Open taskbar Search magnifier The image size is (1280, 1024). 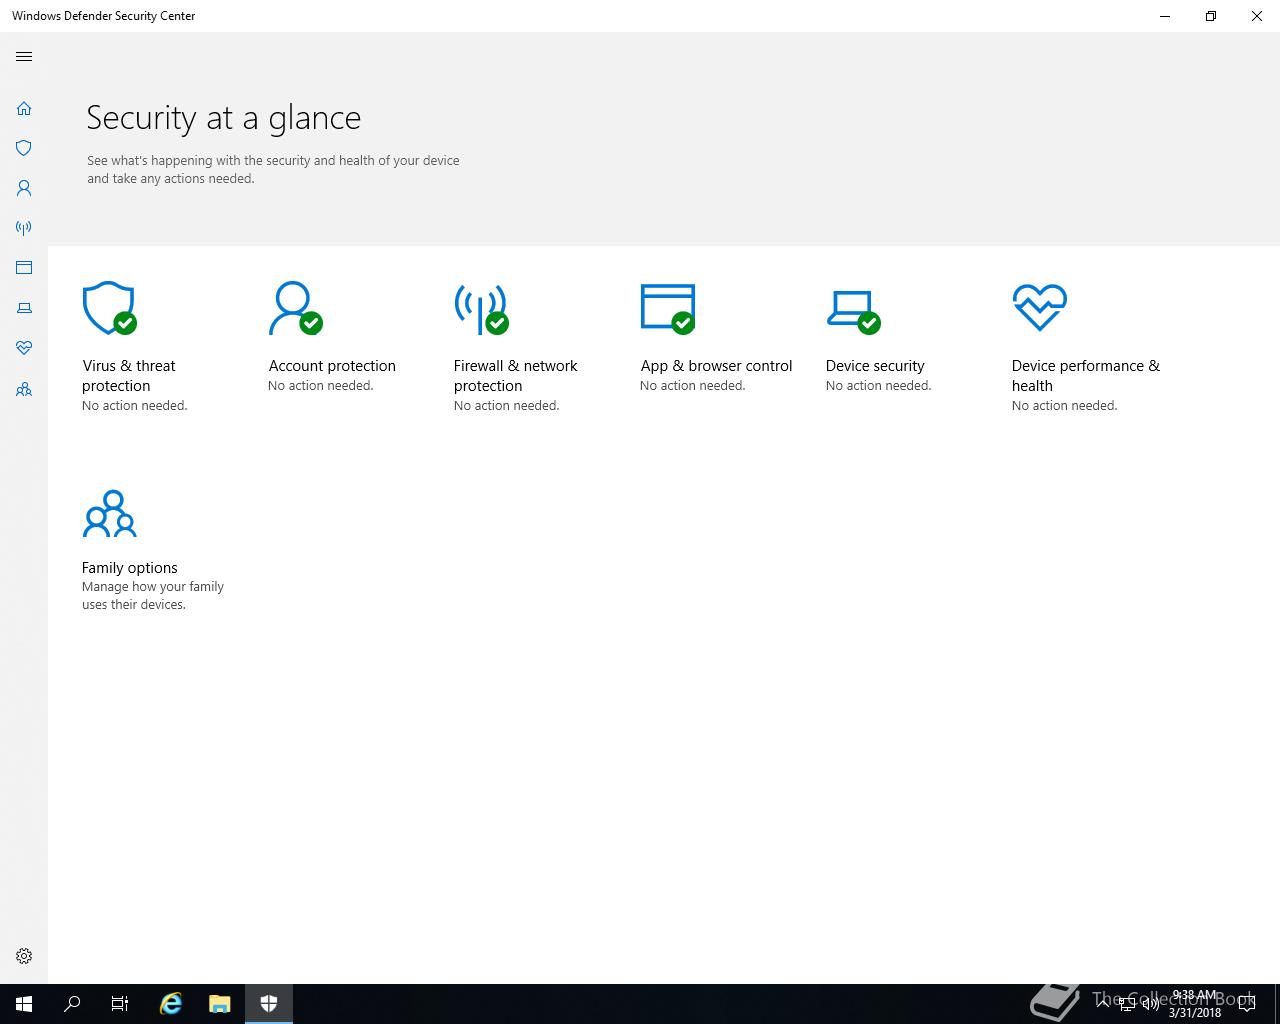coord(72,1004)
